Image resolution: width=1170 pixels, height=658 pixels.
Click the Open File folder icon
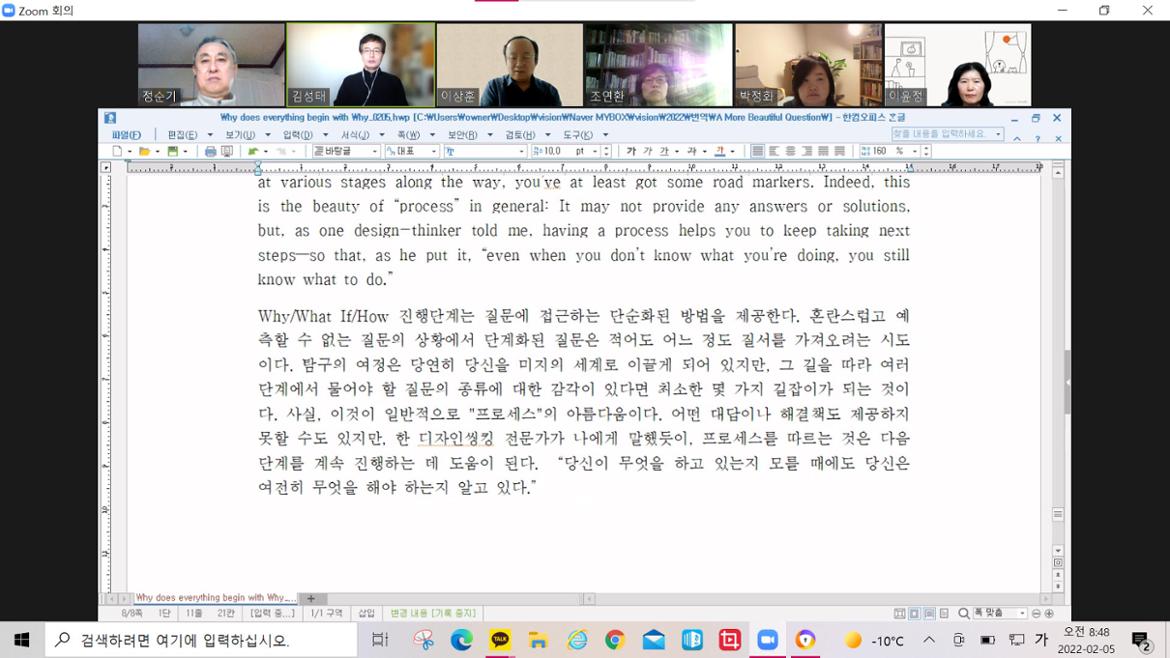(144, 151)
